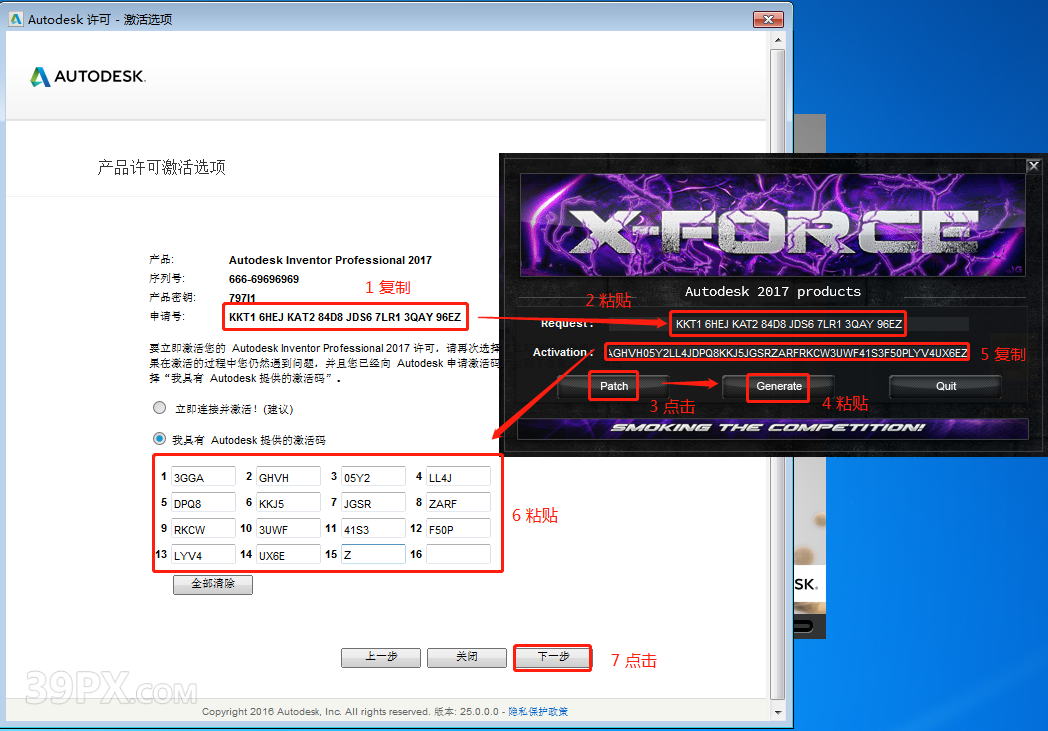Click activation code field 1 containing 3GGA
Image resolution: width=1048 pixels, height=731 pixels.
tap(203, 477)
